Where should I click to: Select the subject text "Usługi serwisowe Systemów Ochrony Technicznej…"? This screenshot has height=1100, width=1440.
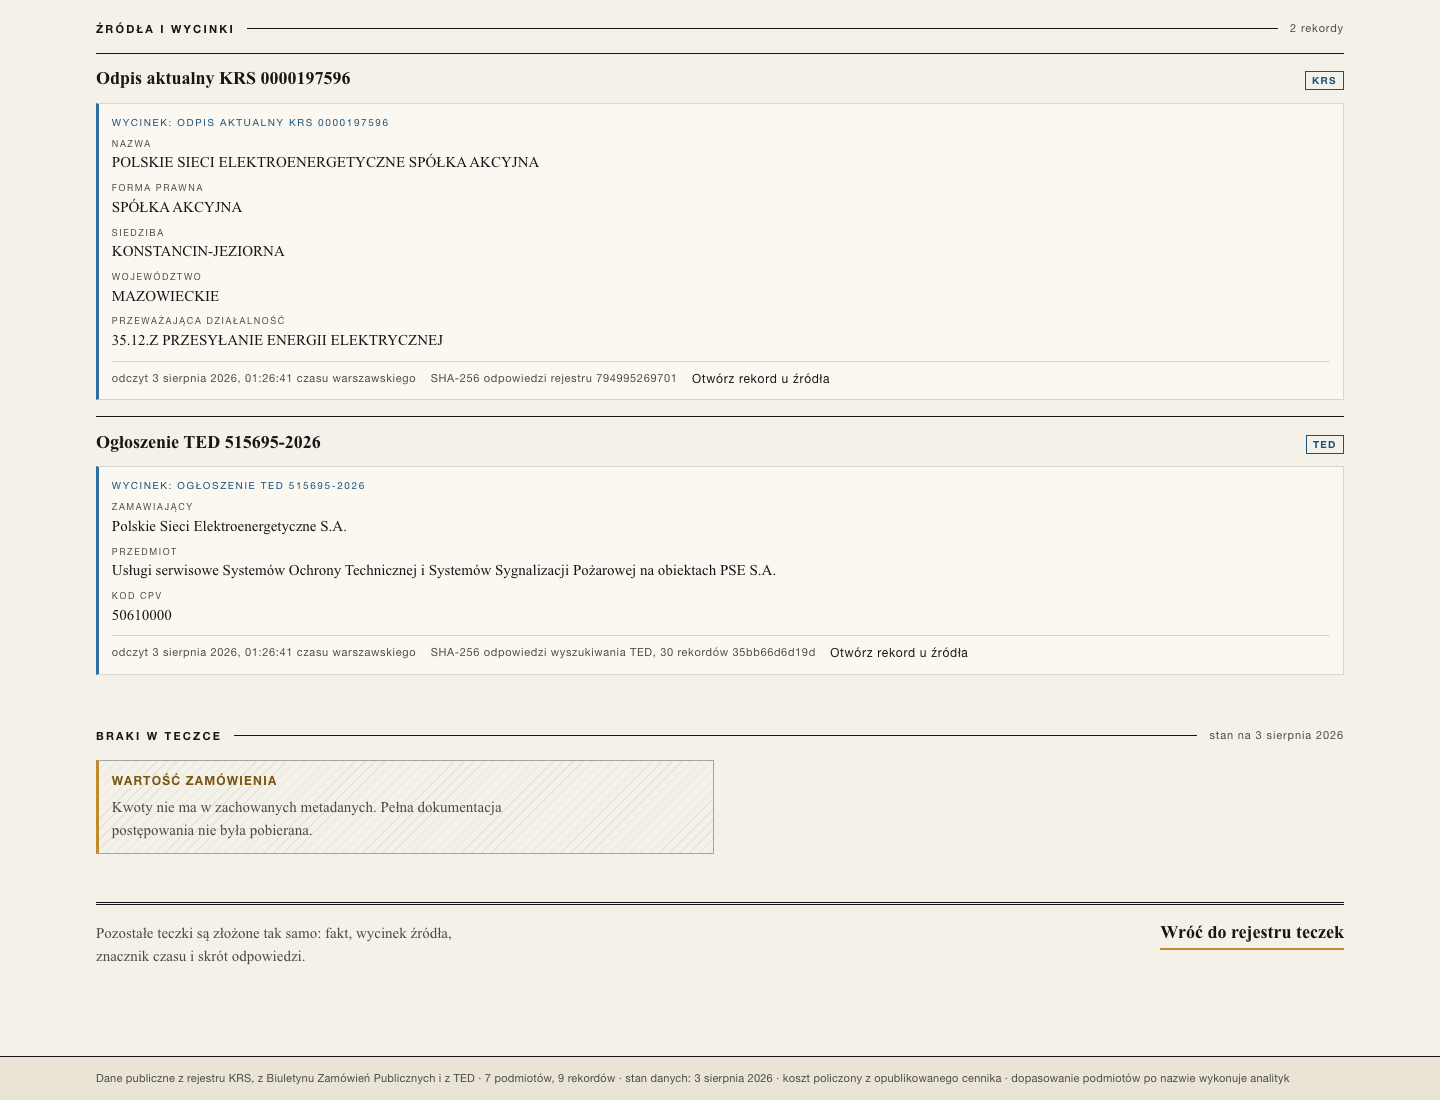444,570
